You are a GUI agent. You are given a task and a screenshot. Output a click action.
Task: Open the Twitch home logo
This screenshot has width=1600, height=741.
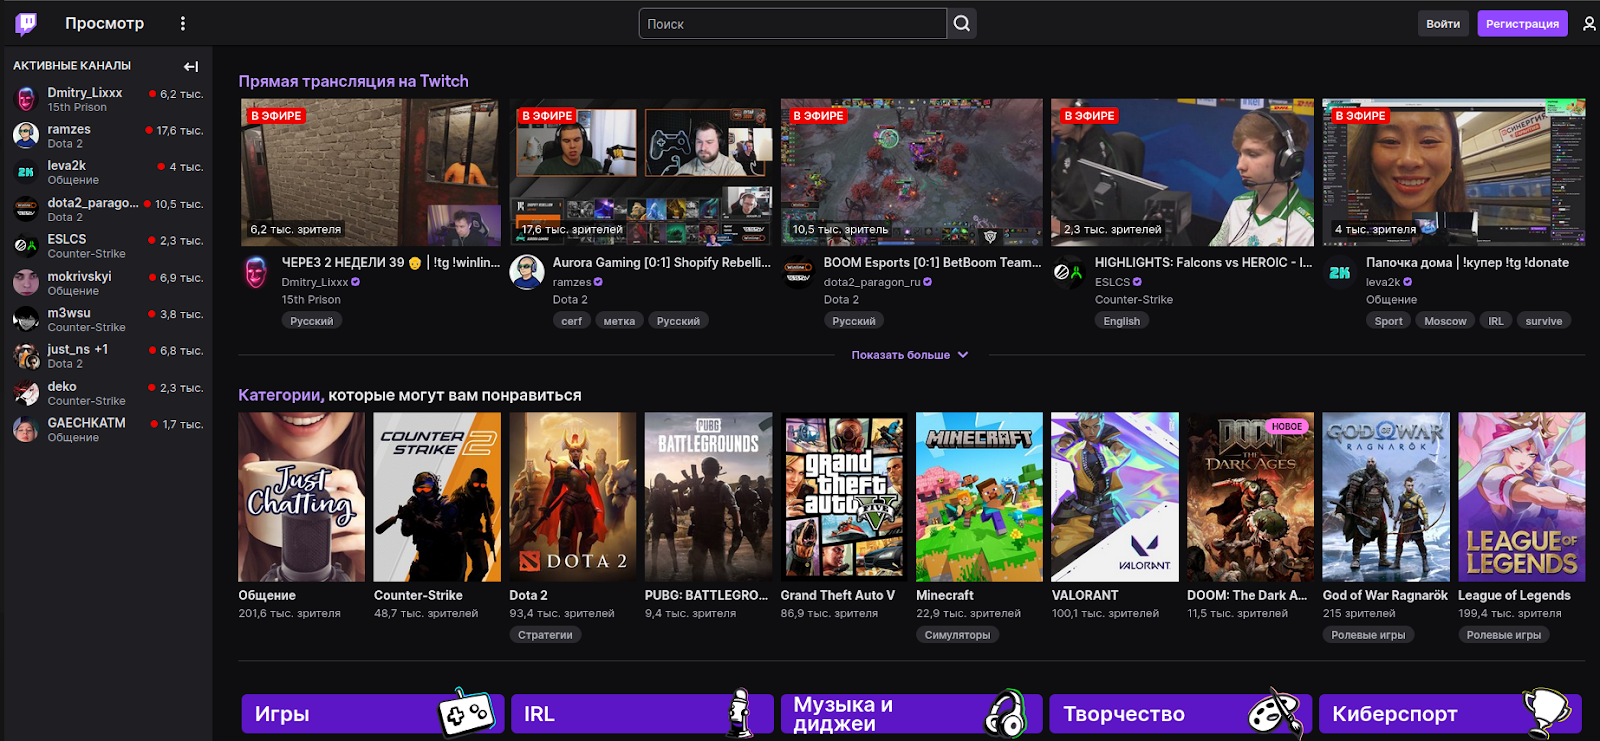[26, 23]
